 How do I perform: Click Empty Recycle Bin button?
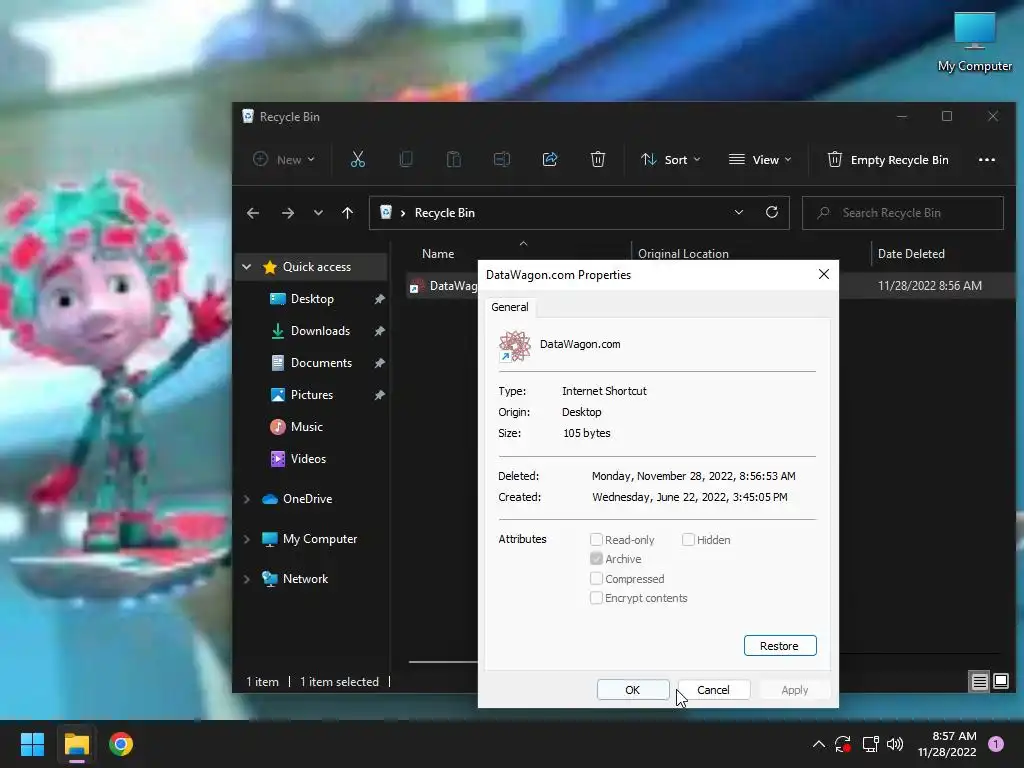click(x=888, y=159)
